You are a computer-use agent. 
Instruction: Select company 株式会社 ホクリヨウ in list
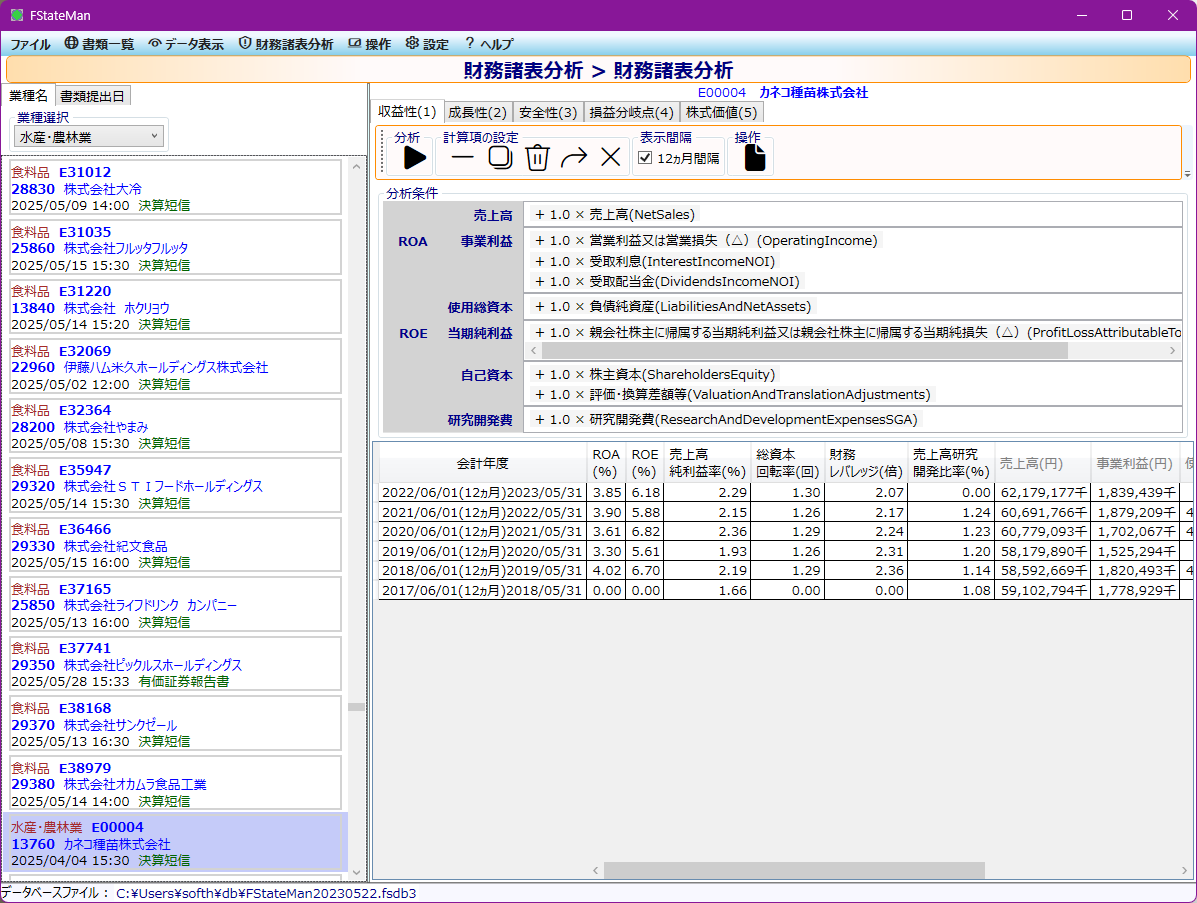[175, 308]
